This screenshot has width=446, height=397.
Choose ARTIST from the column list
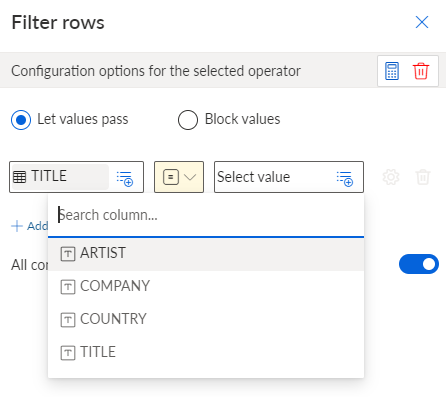[x=206, y=253]
